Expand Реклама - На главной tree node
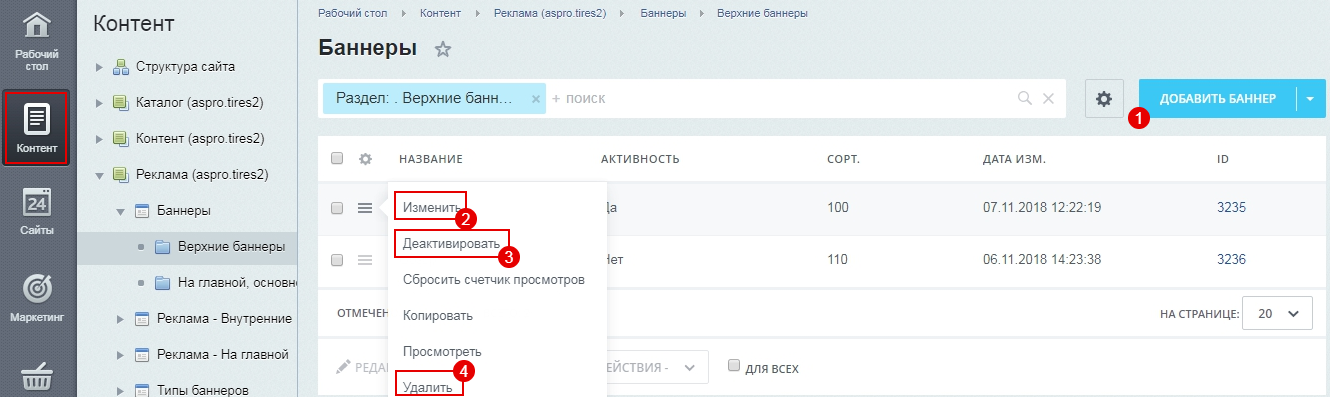 [120, 355]
